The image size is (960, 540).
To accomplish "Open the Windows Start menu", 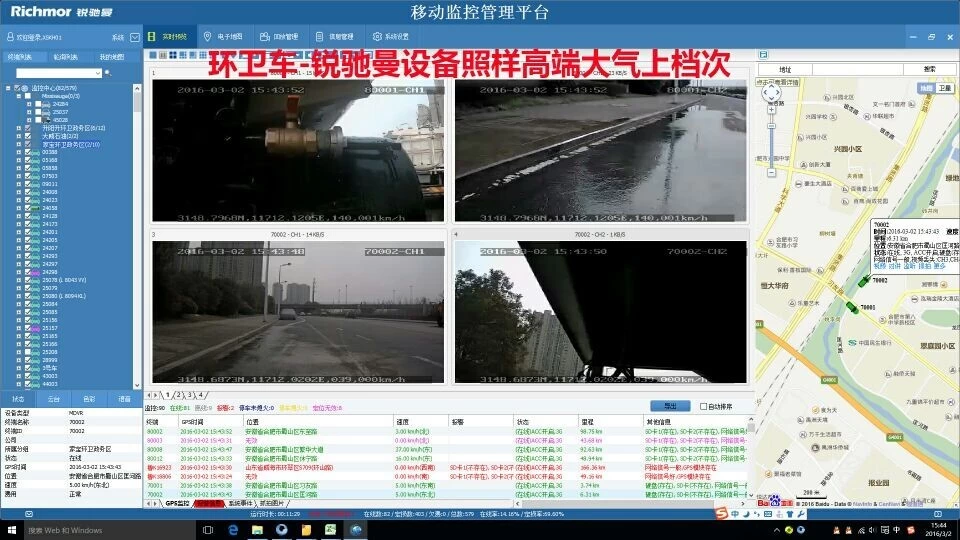I will pos(12,530).
